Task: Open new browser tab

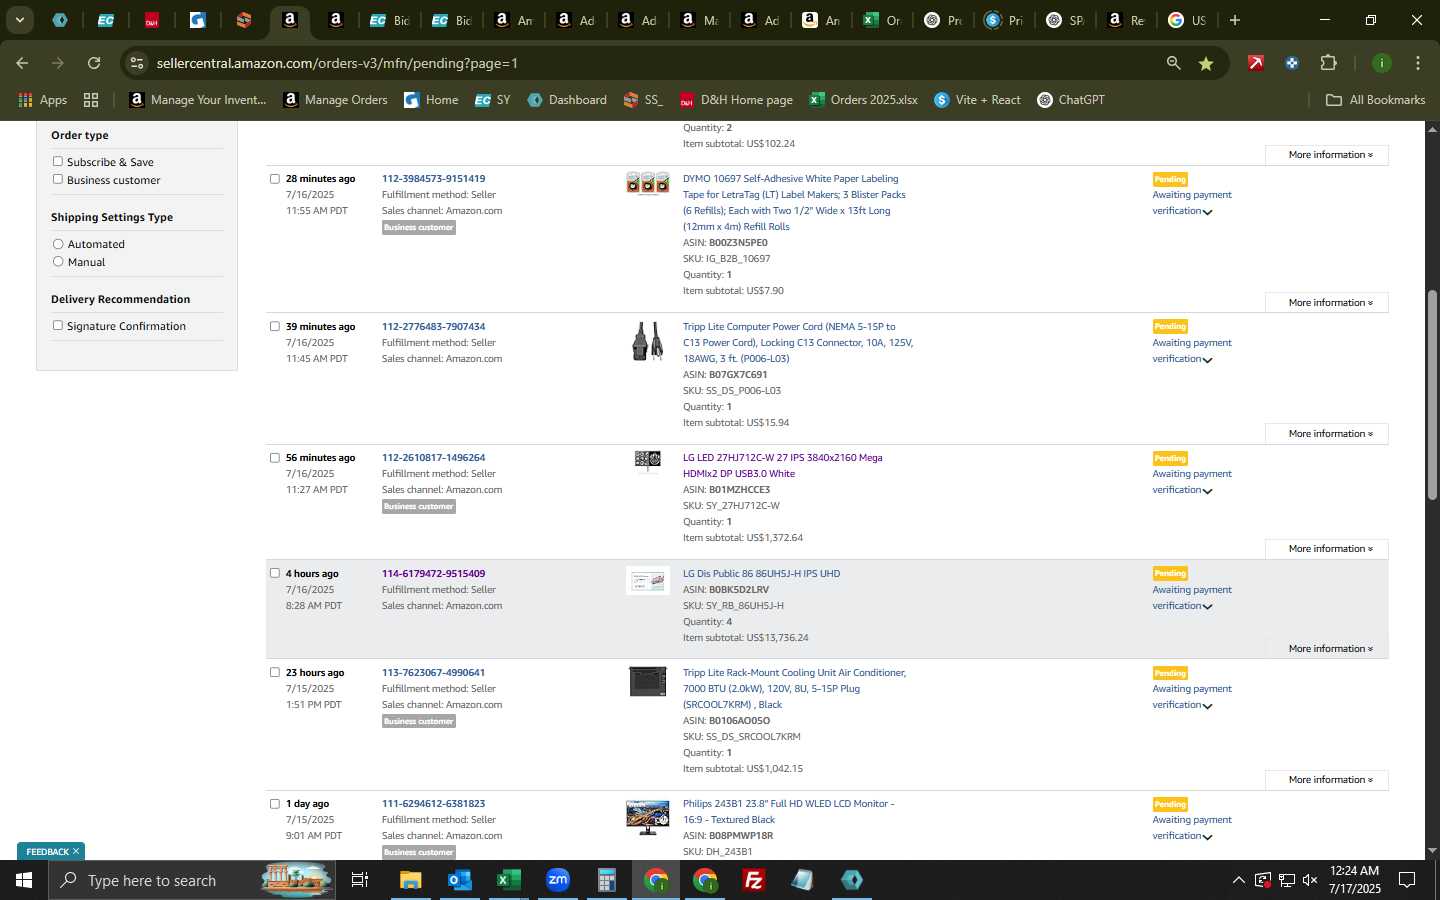Action: [1235, 20]
